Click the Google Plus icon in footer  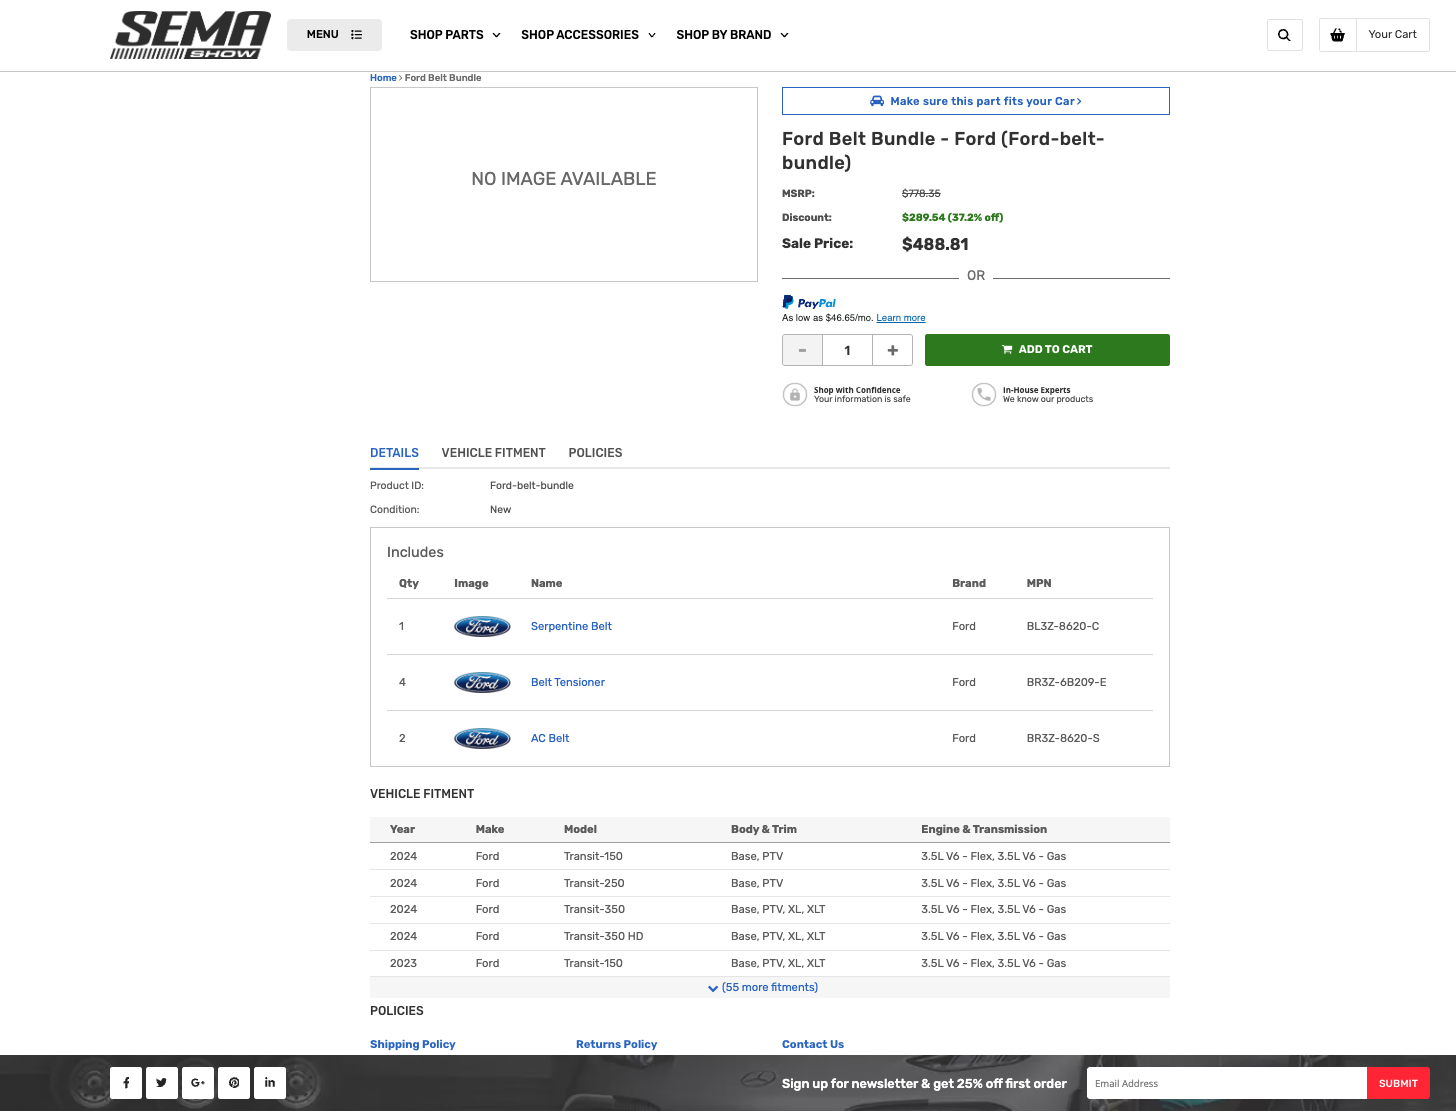[198, 1083]
